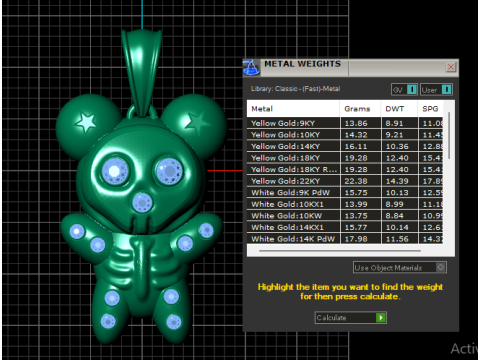The height and width of the screenshot is (360, 480).
Task: Click the star on the left ear
Action: (86, 122)
